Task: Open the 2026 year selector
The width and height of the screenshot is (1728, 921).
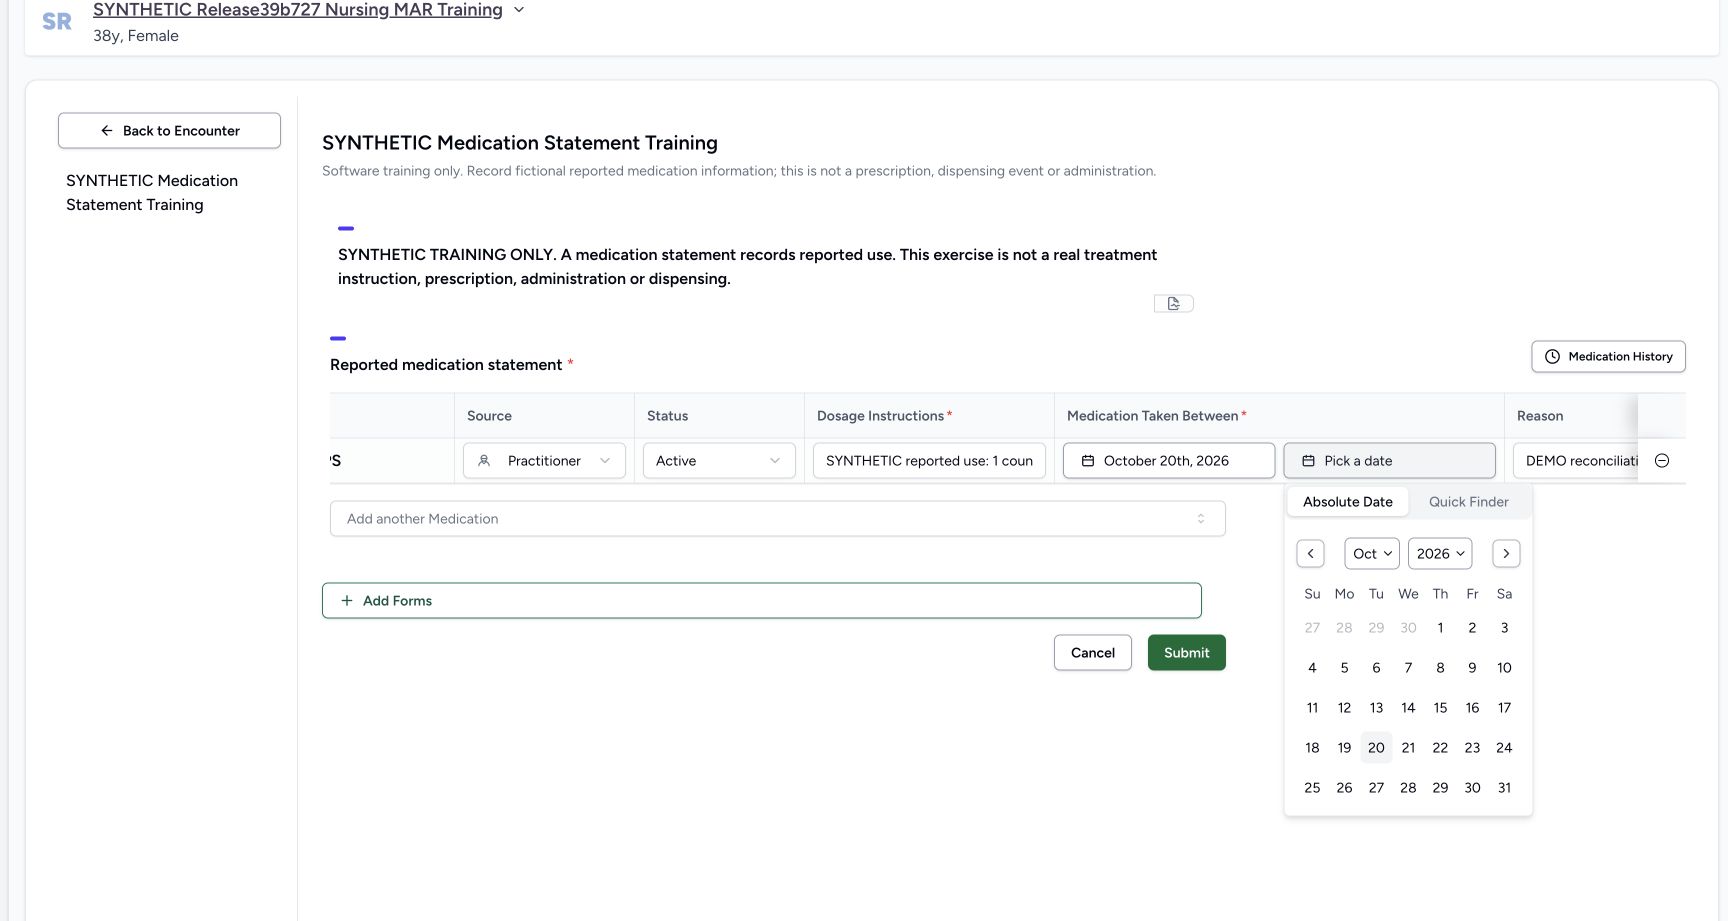Action: (1440, 554)
